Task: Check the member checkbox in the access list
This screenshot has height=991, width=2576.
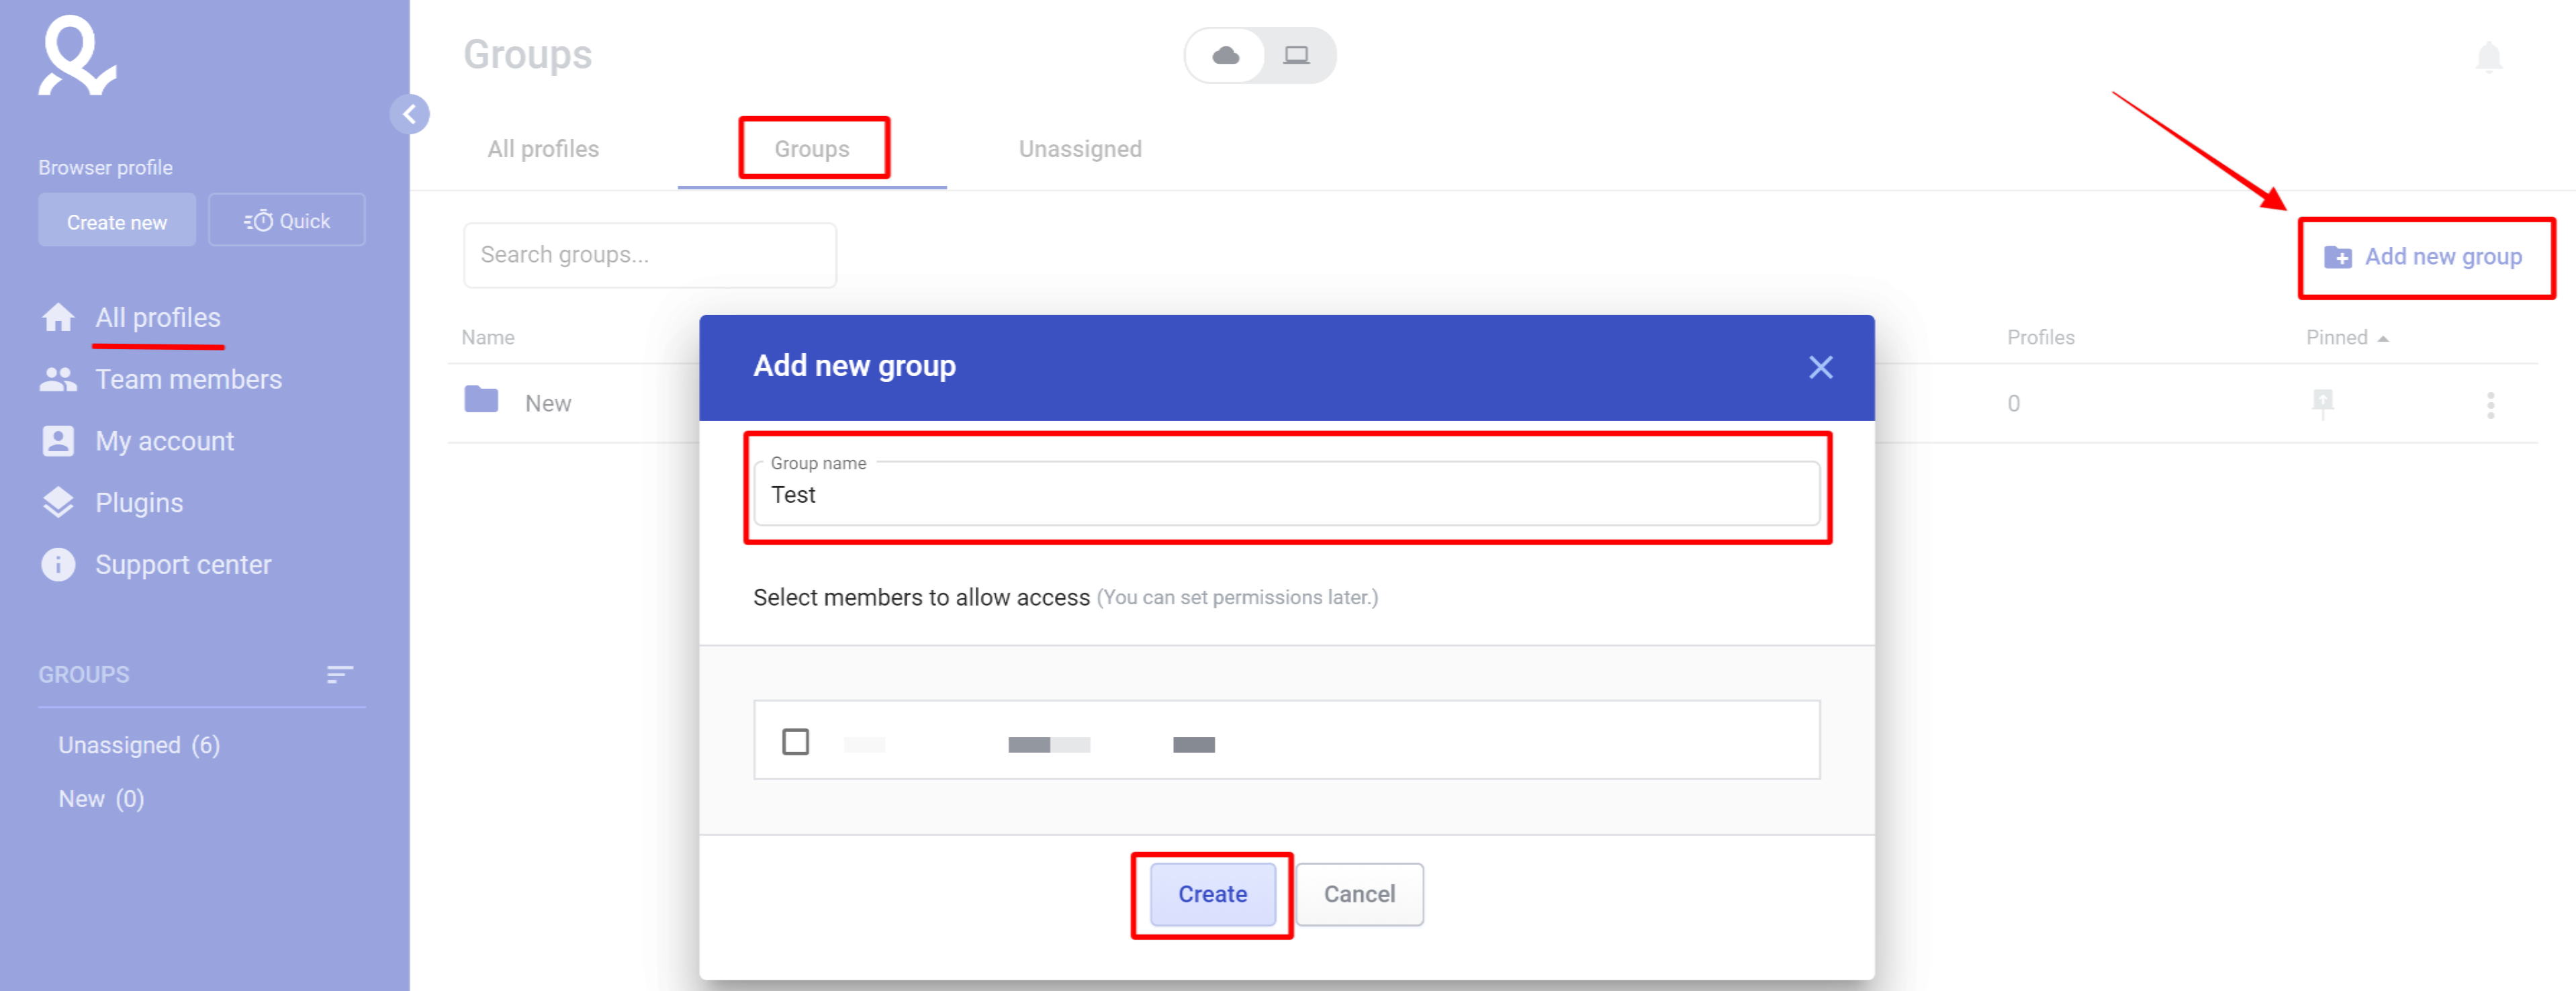Action: pyautogui.click(x=796, y=742)
